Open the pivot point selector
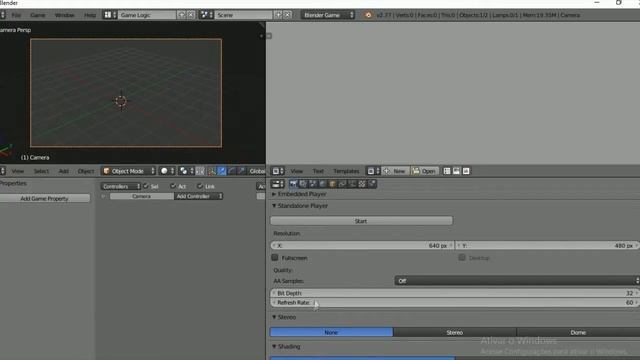This screenshot has height=360, width=640. [x=186, y=171]
